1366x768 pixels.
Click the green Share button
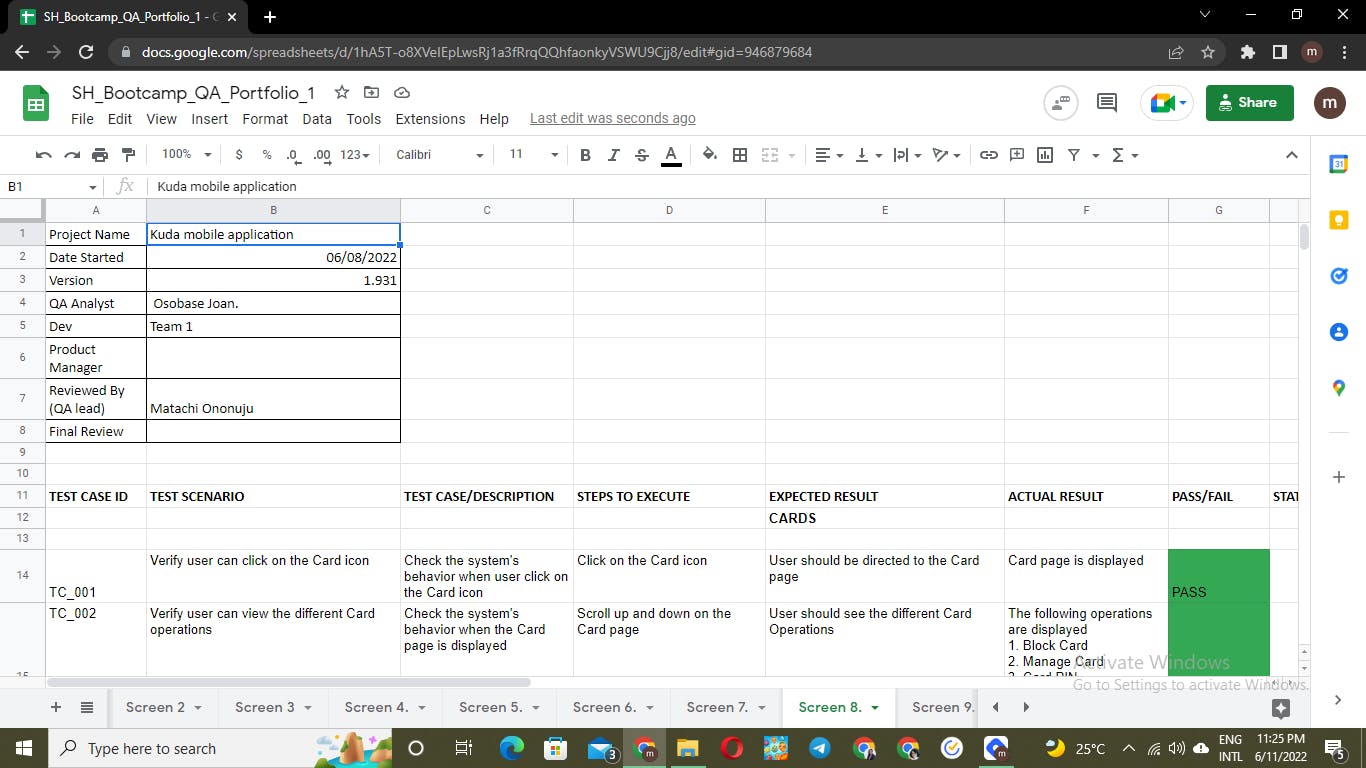coord(1250,102)
